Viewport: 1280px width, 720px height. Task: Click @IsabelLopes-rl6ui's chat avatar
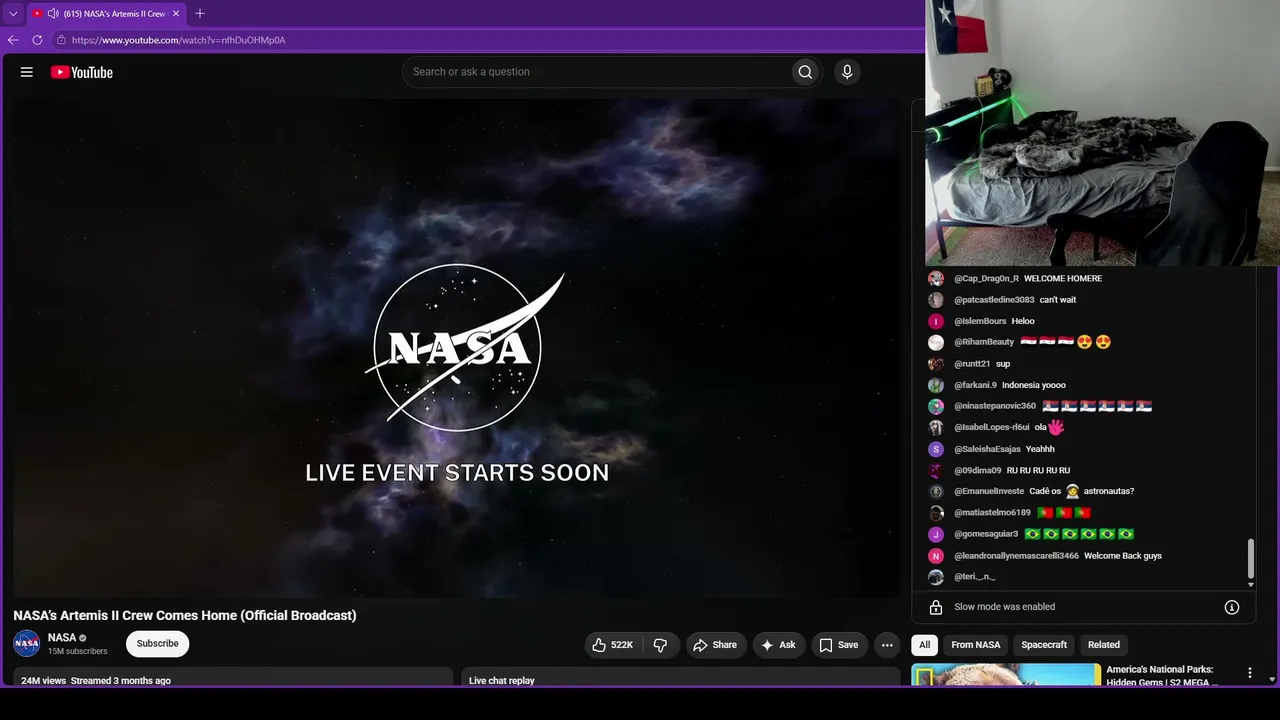936,427
